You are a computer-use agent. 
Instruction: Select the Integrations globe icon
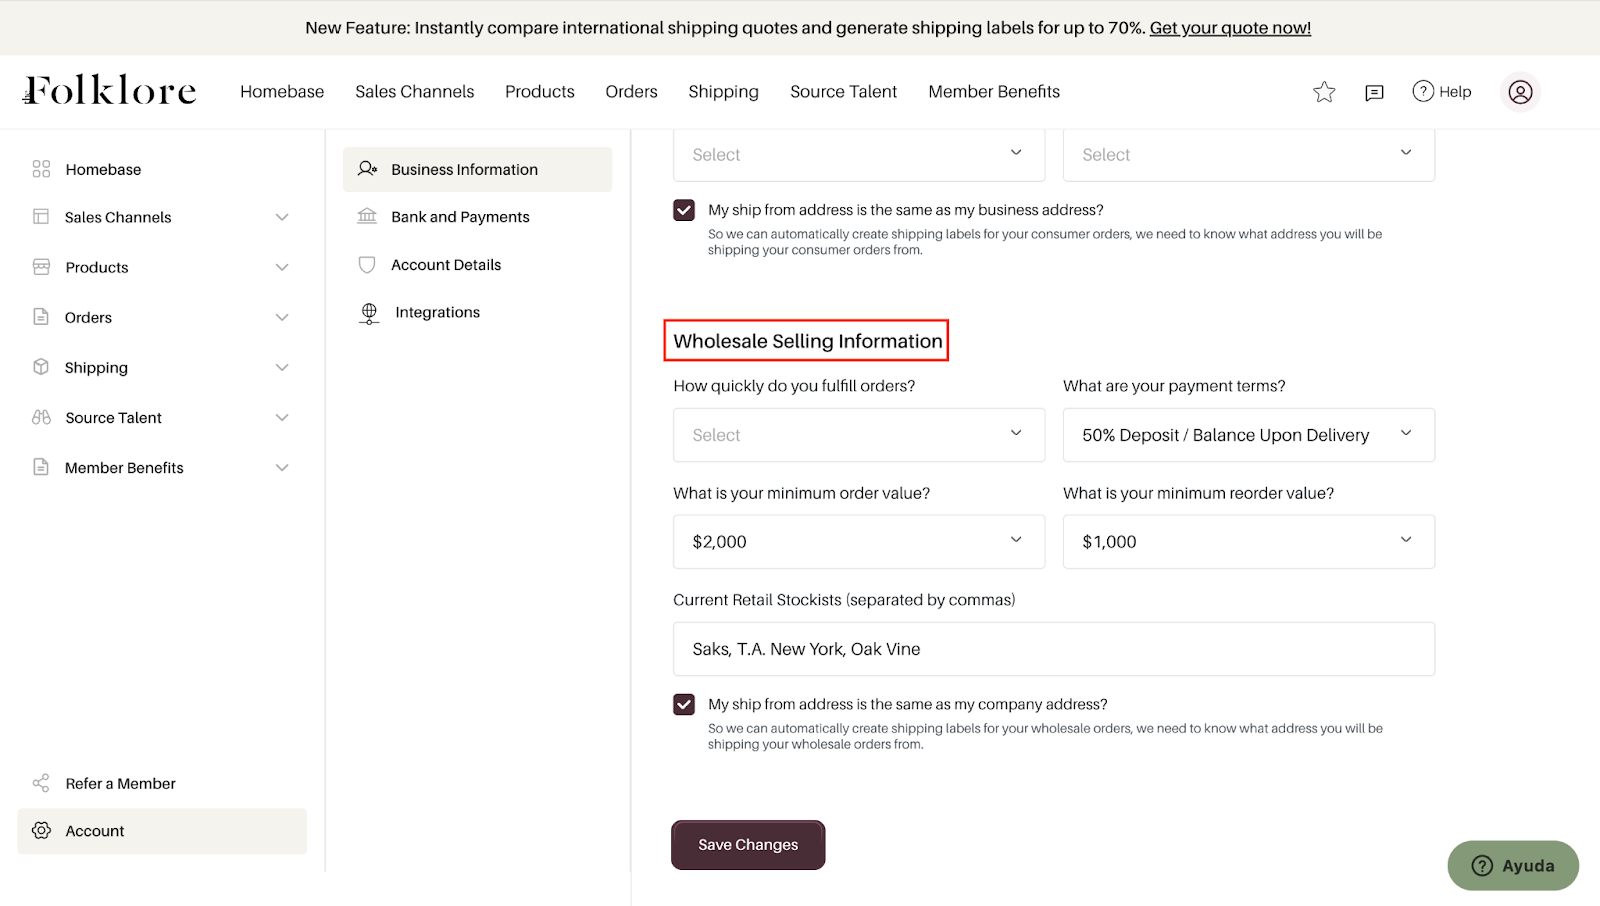click(369, 313)
